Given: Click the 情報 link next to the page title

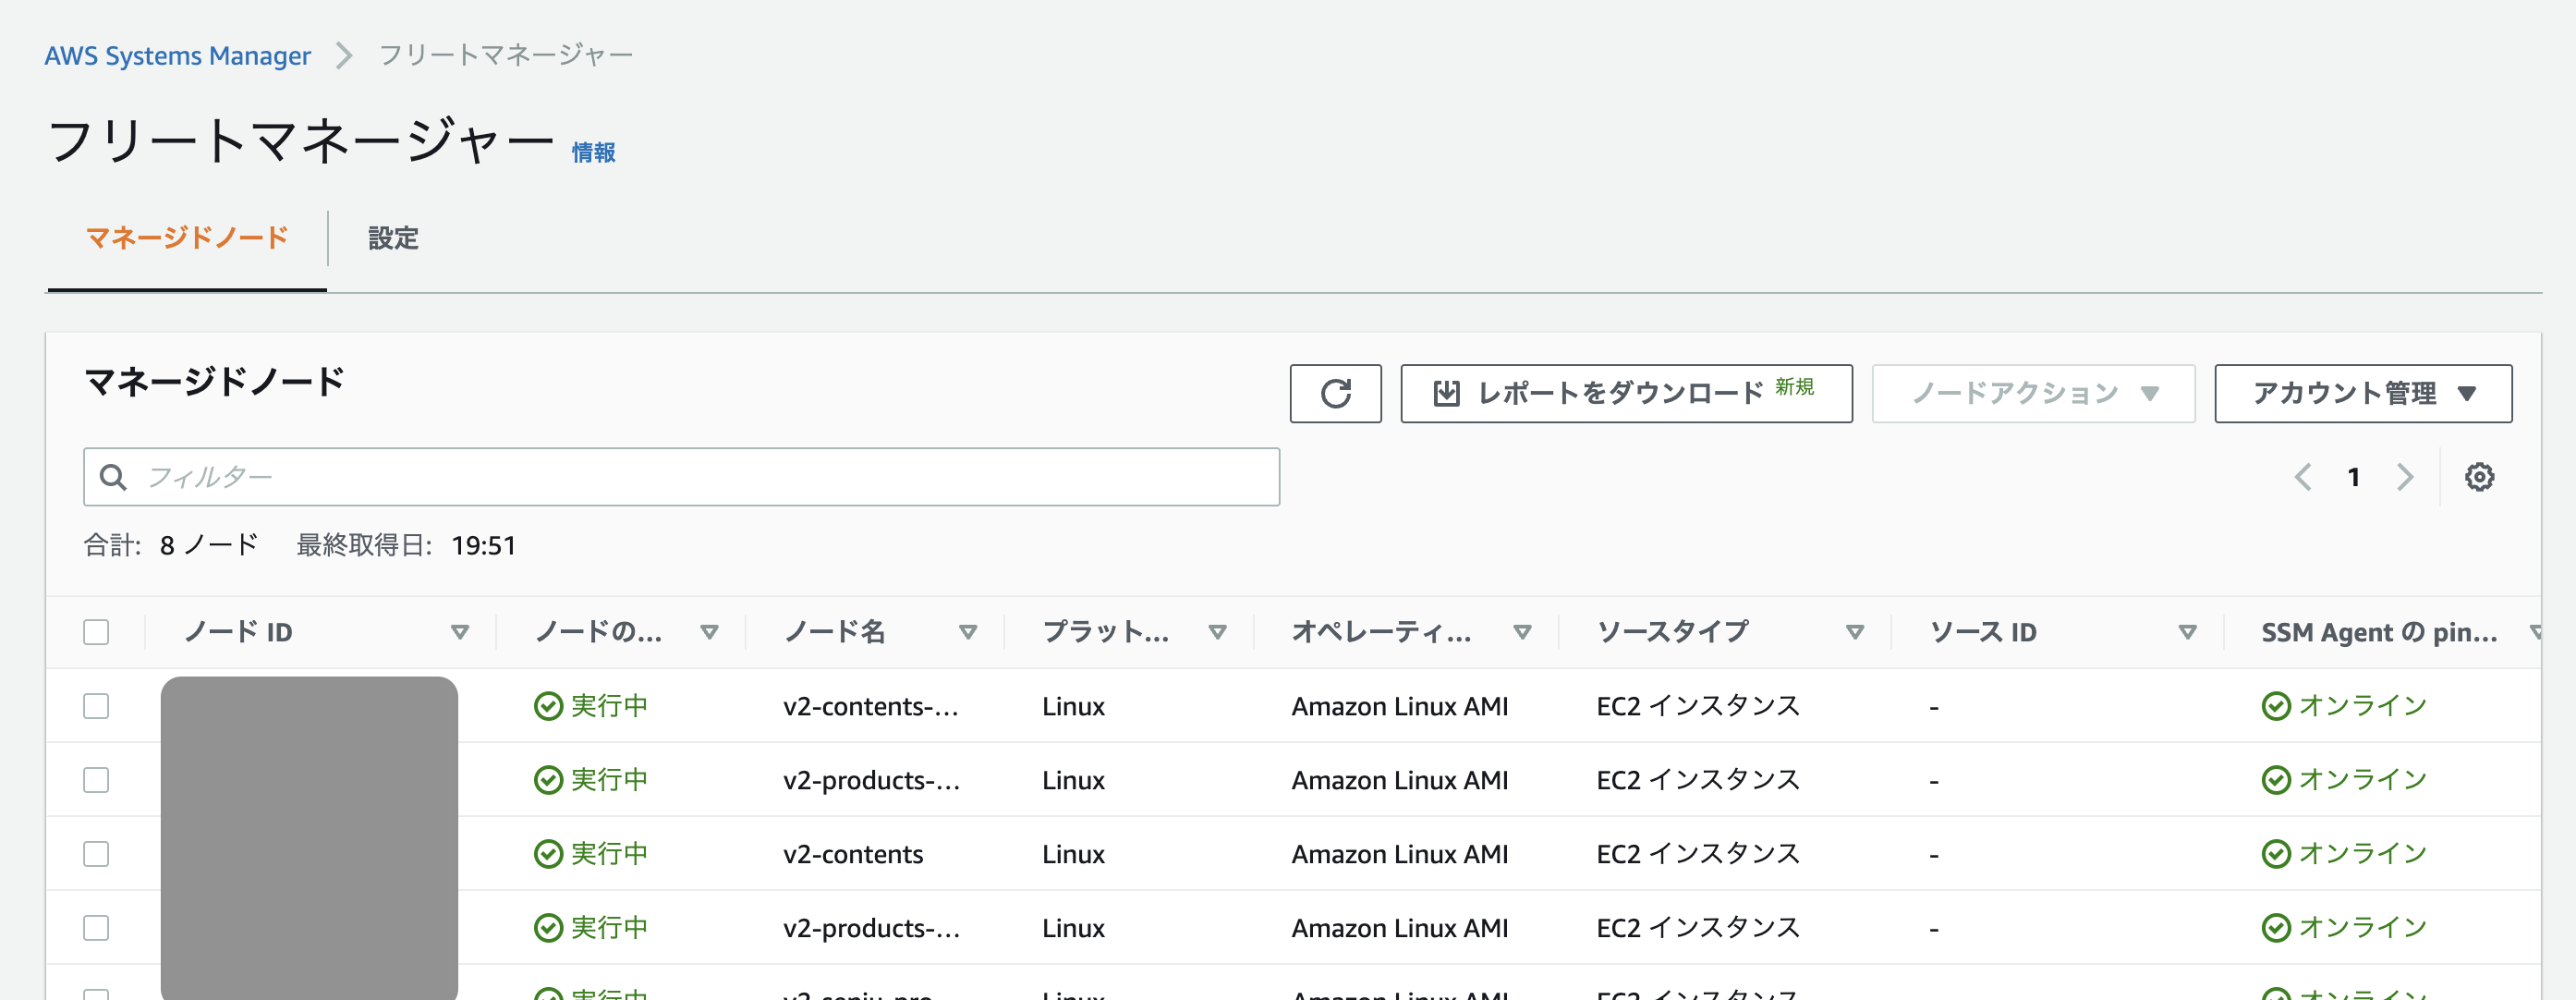Looking at the screenshot, I should 591,152.
